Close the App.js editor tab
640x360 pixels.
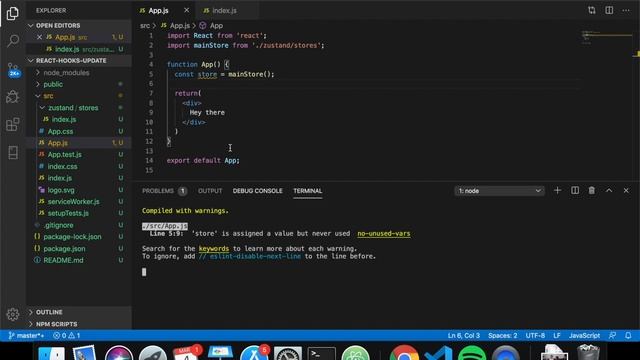187,10
